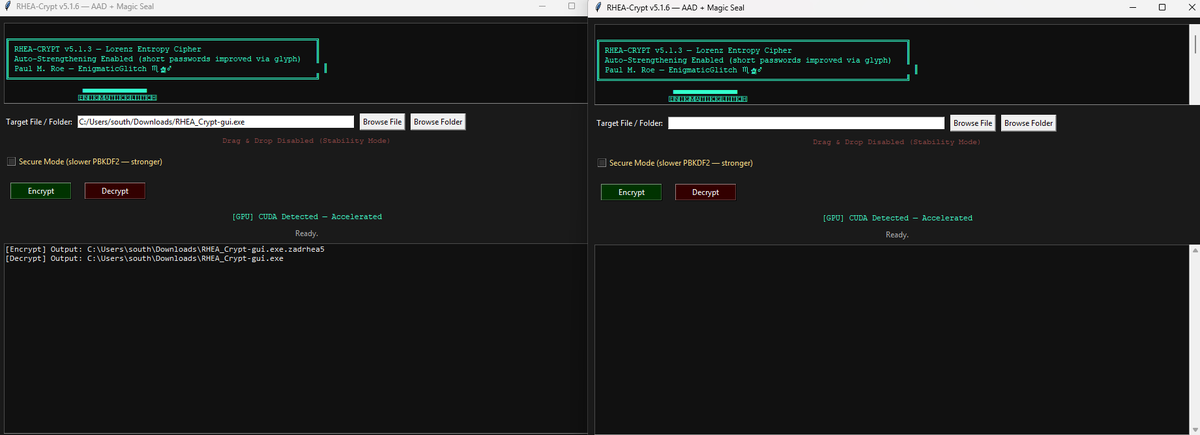This screenshot has height=435, width=1200.
Task: Click Encrypt button in right window
Action: [631, 192]
